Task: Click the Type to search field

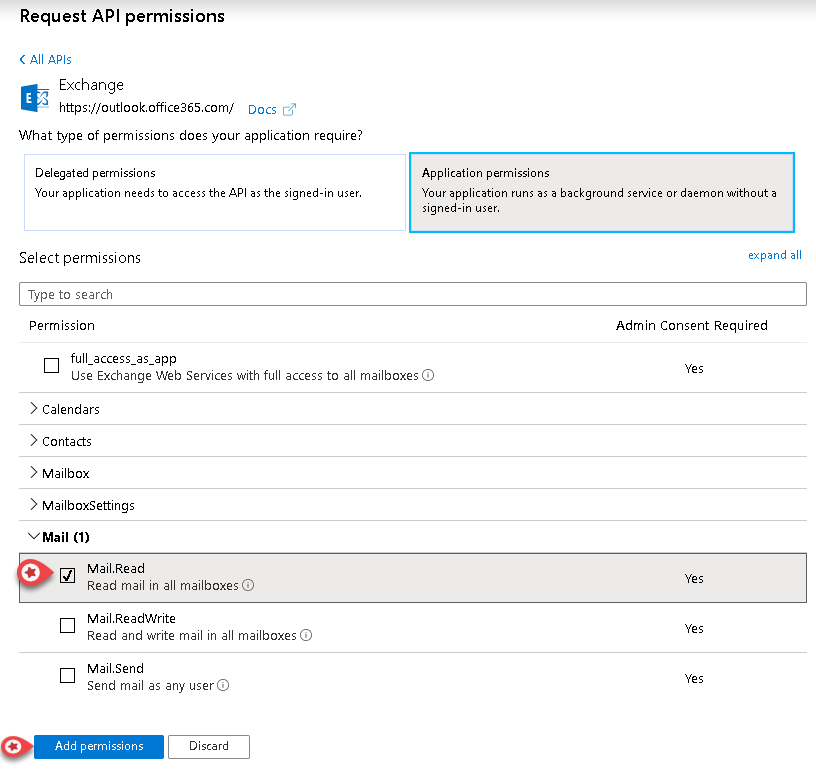Action: (412, 294)
